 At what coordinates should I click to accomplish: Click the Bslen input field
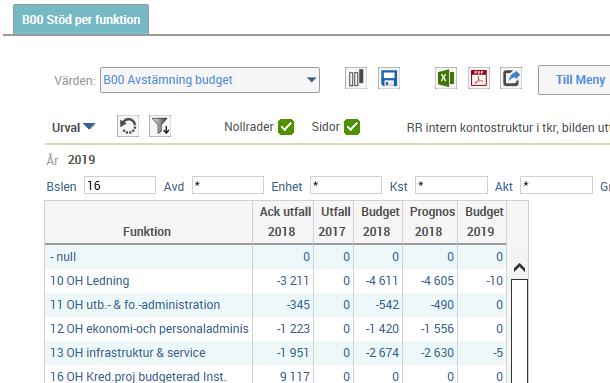point(120,185)
